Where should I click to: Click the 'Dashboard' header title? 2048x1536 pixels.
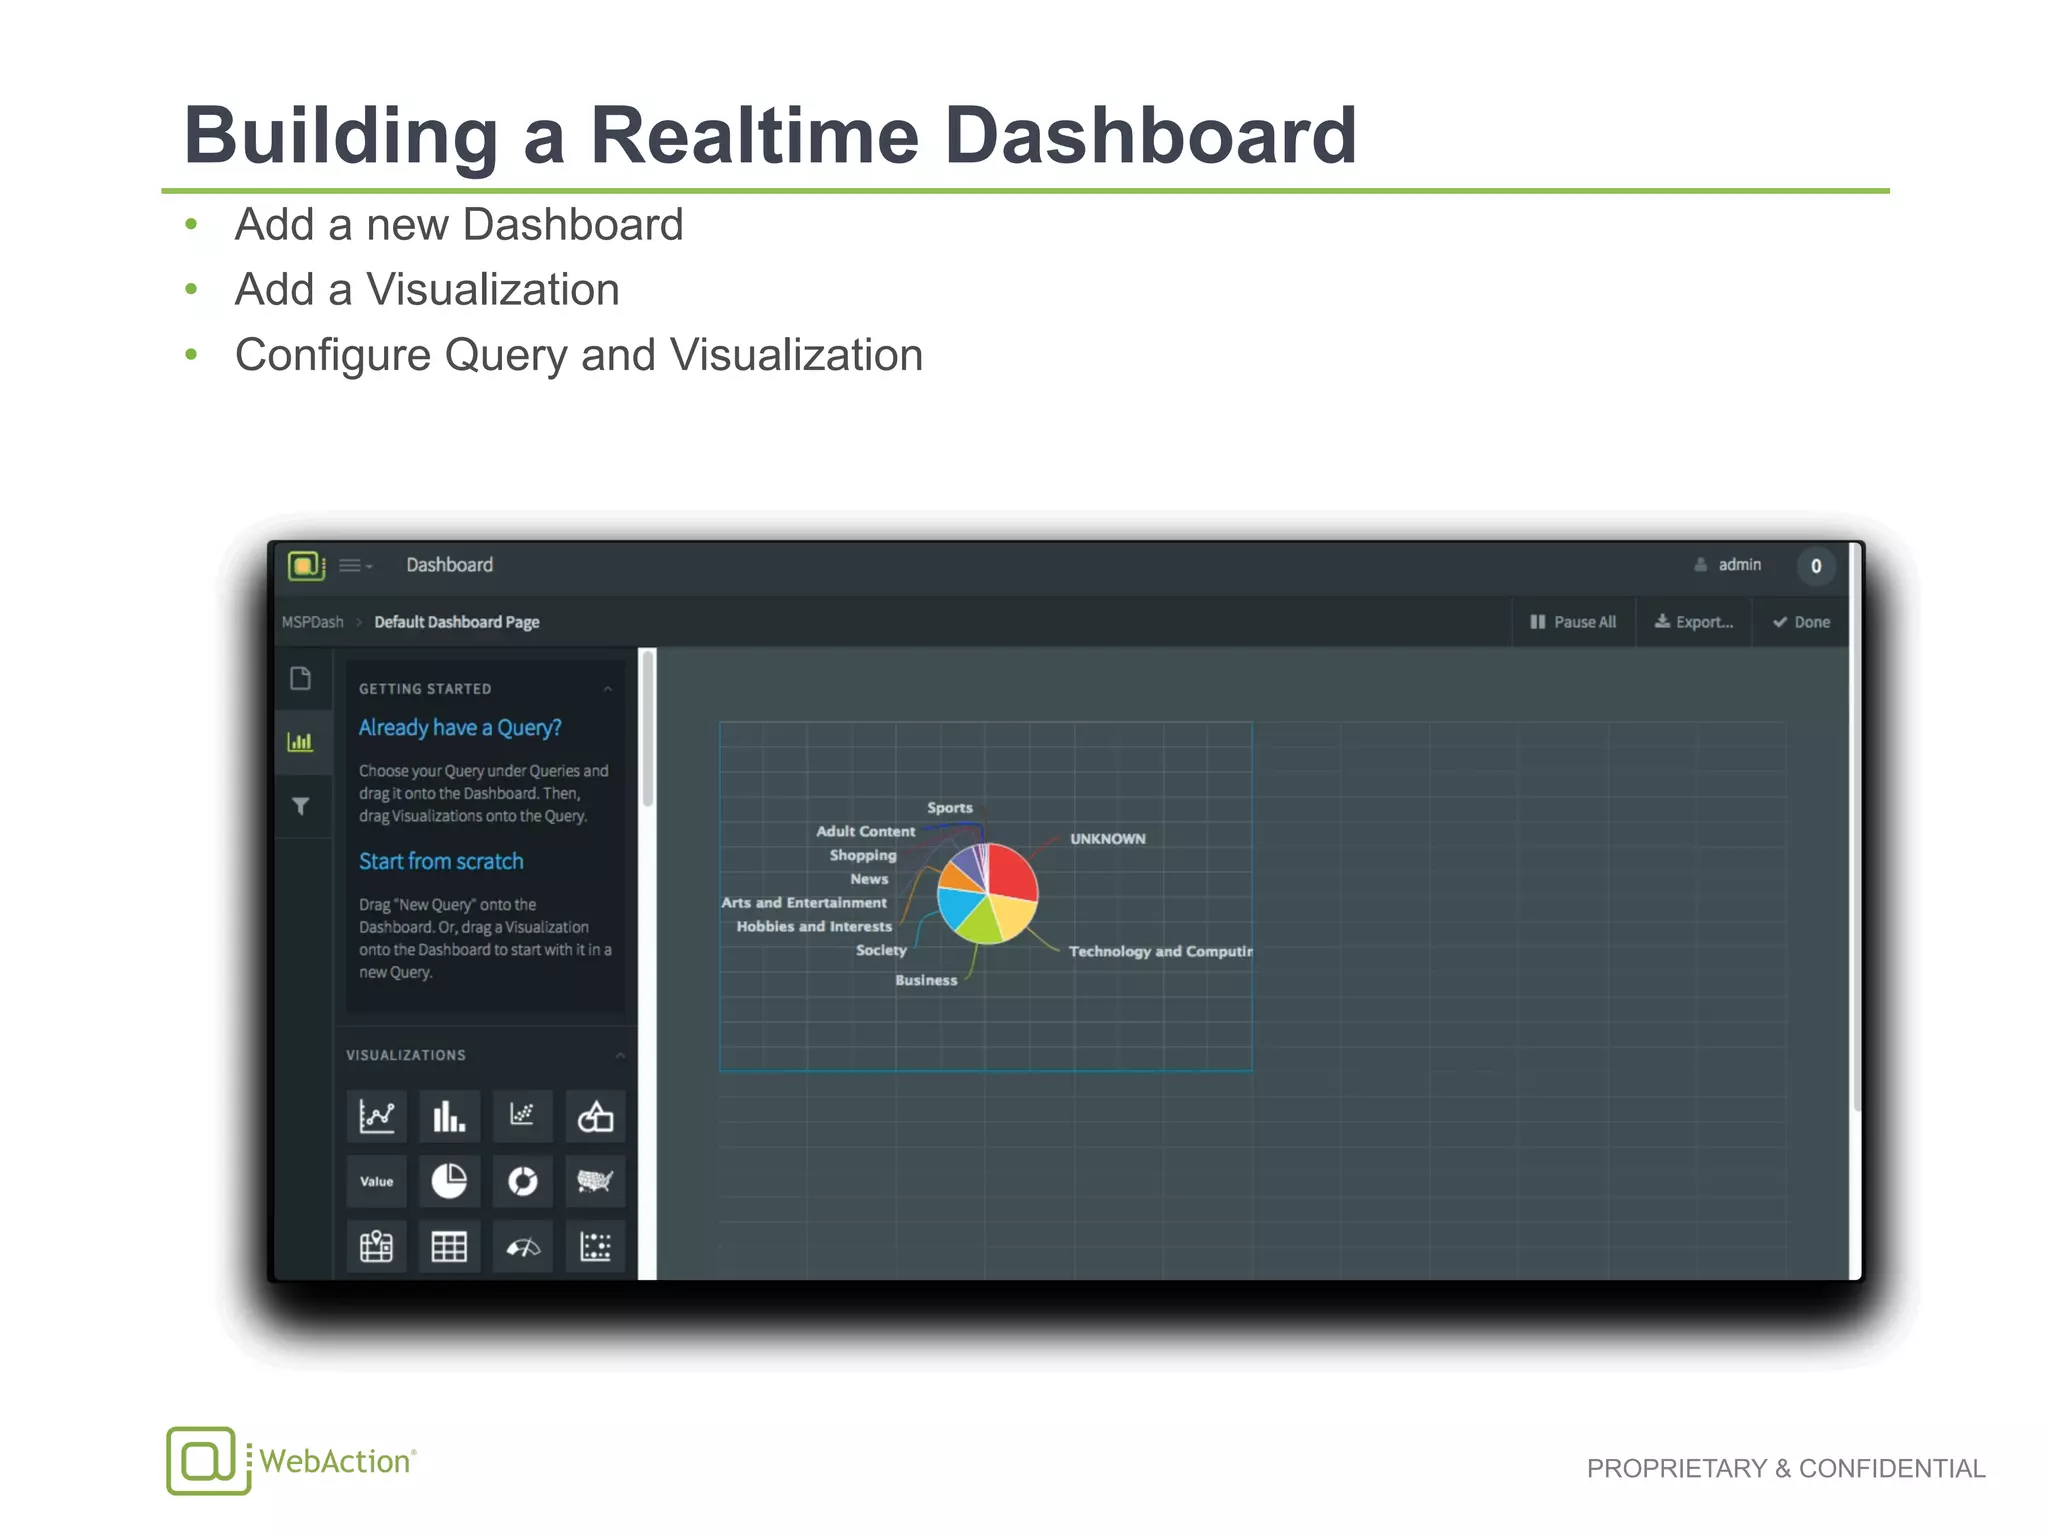[449, 565]
